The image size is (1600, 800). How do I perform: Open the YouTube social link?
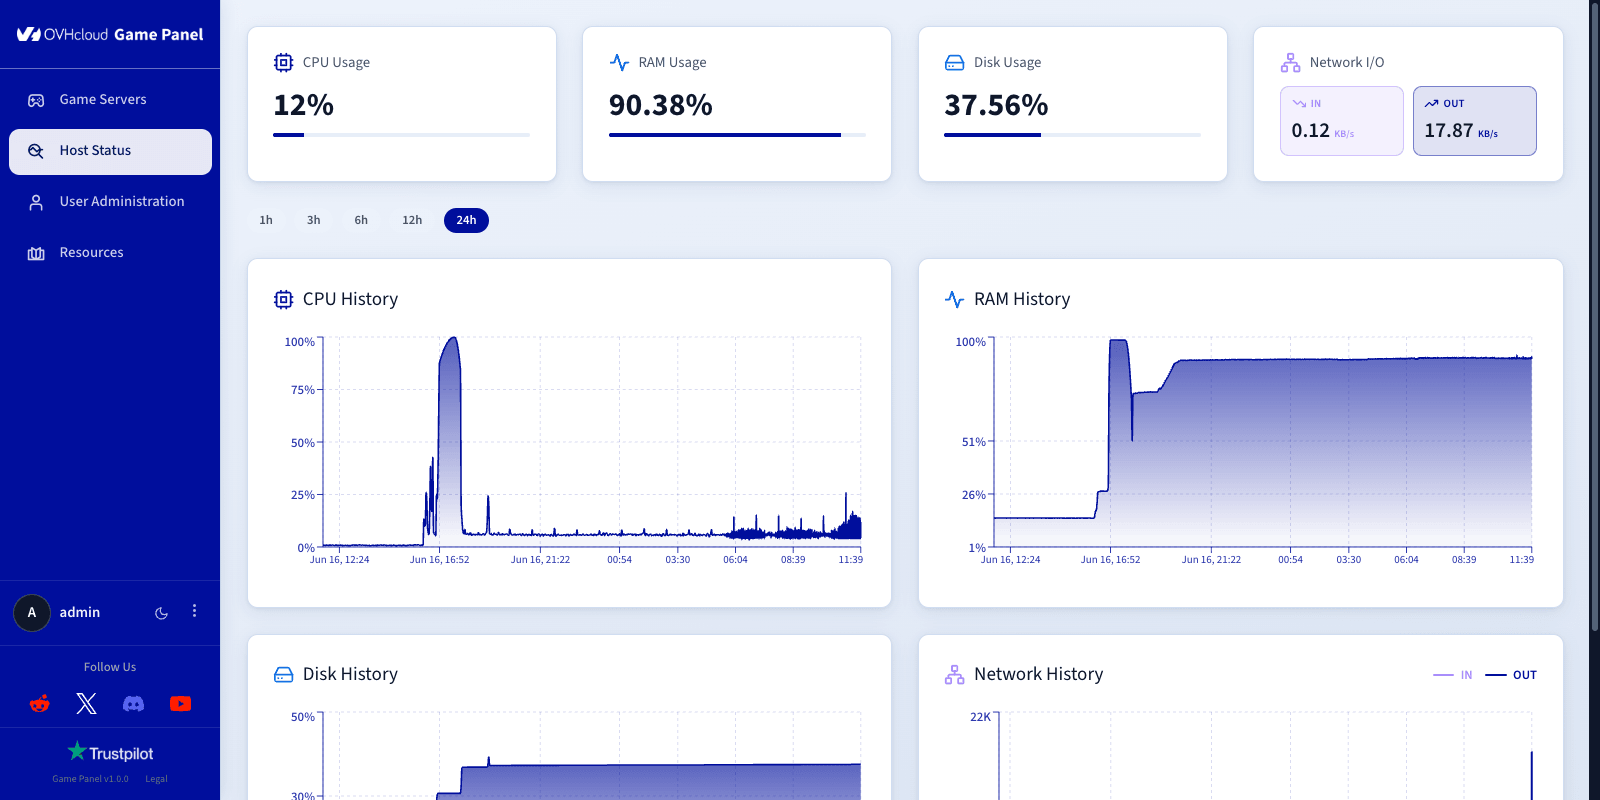coord(180,704)
